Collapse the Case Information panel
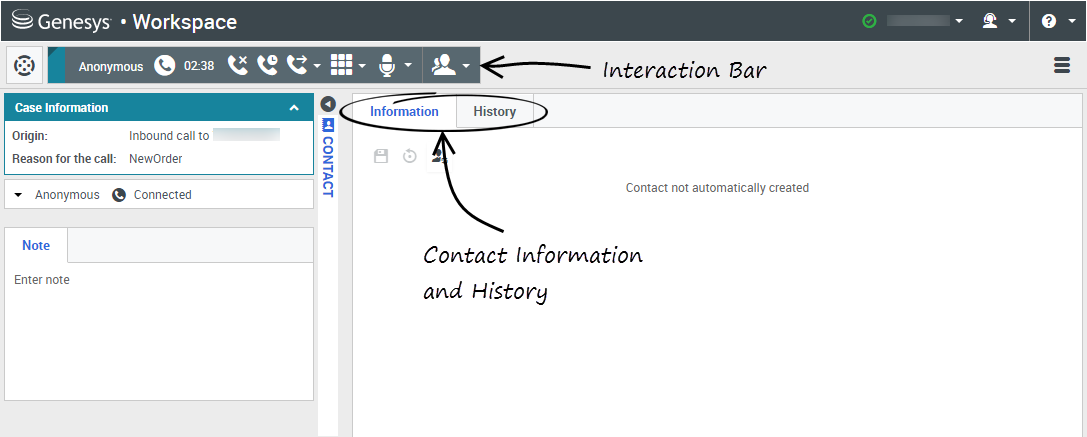The height and width of the screenshot is (437, 1087). [x=294, y=108]
